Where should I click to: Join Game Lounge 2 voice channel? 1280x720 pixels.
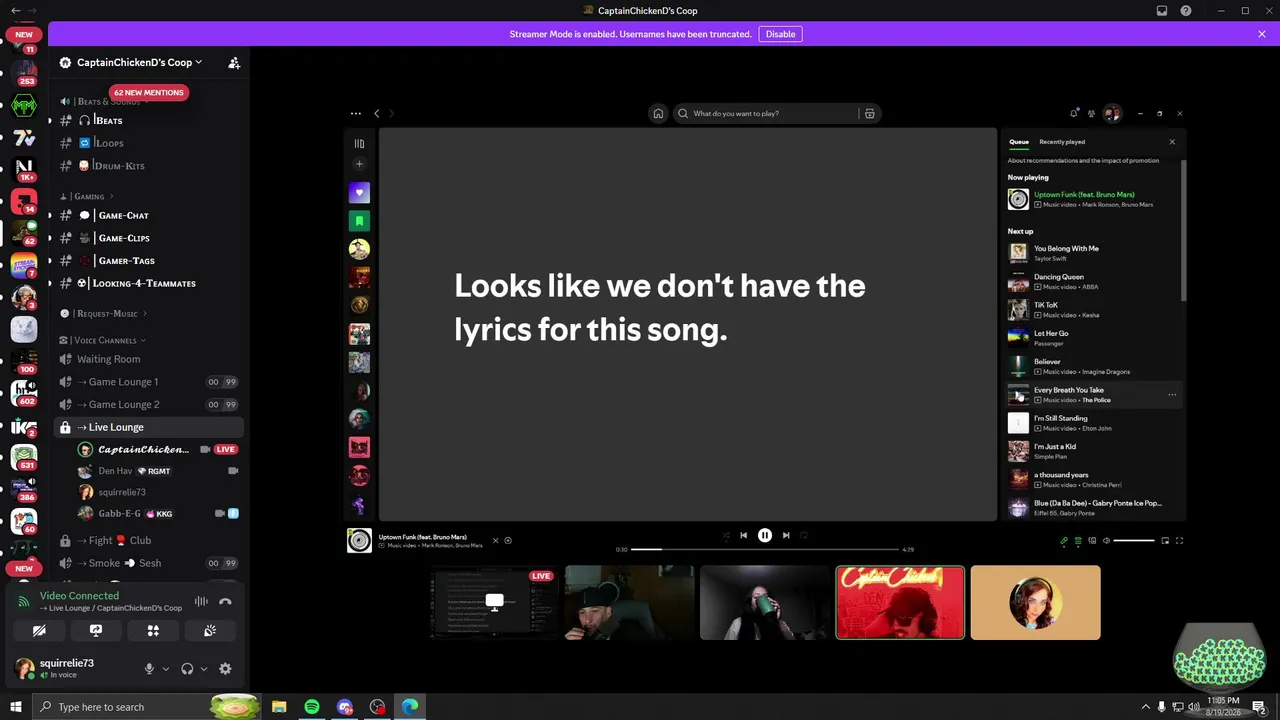[148, 404]
